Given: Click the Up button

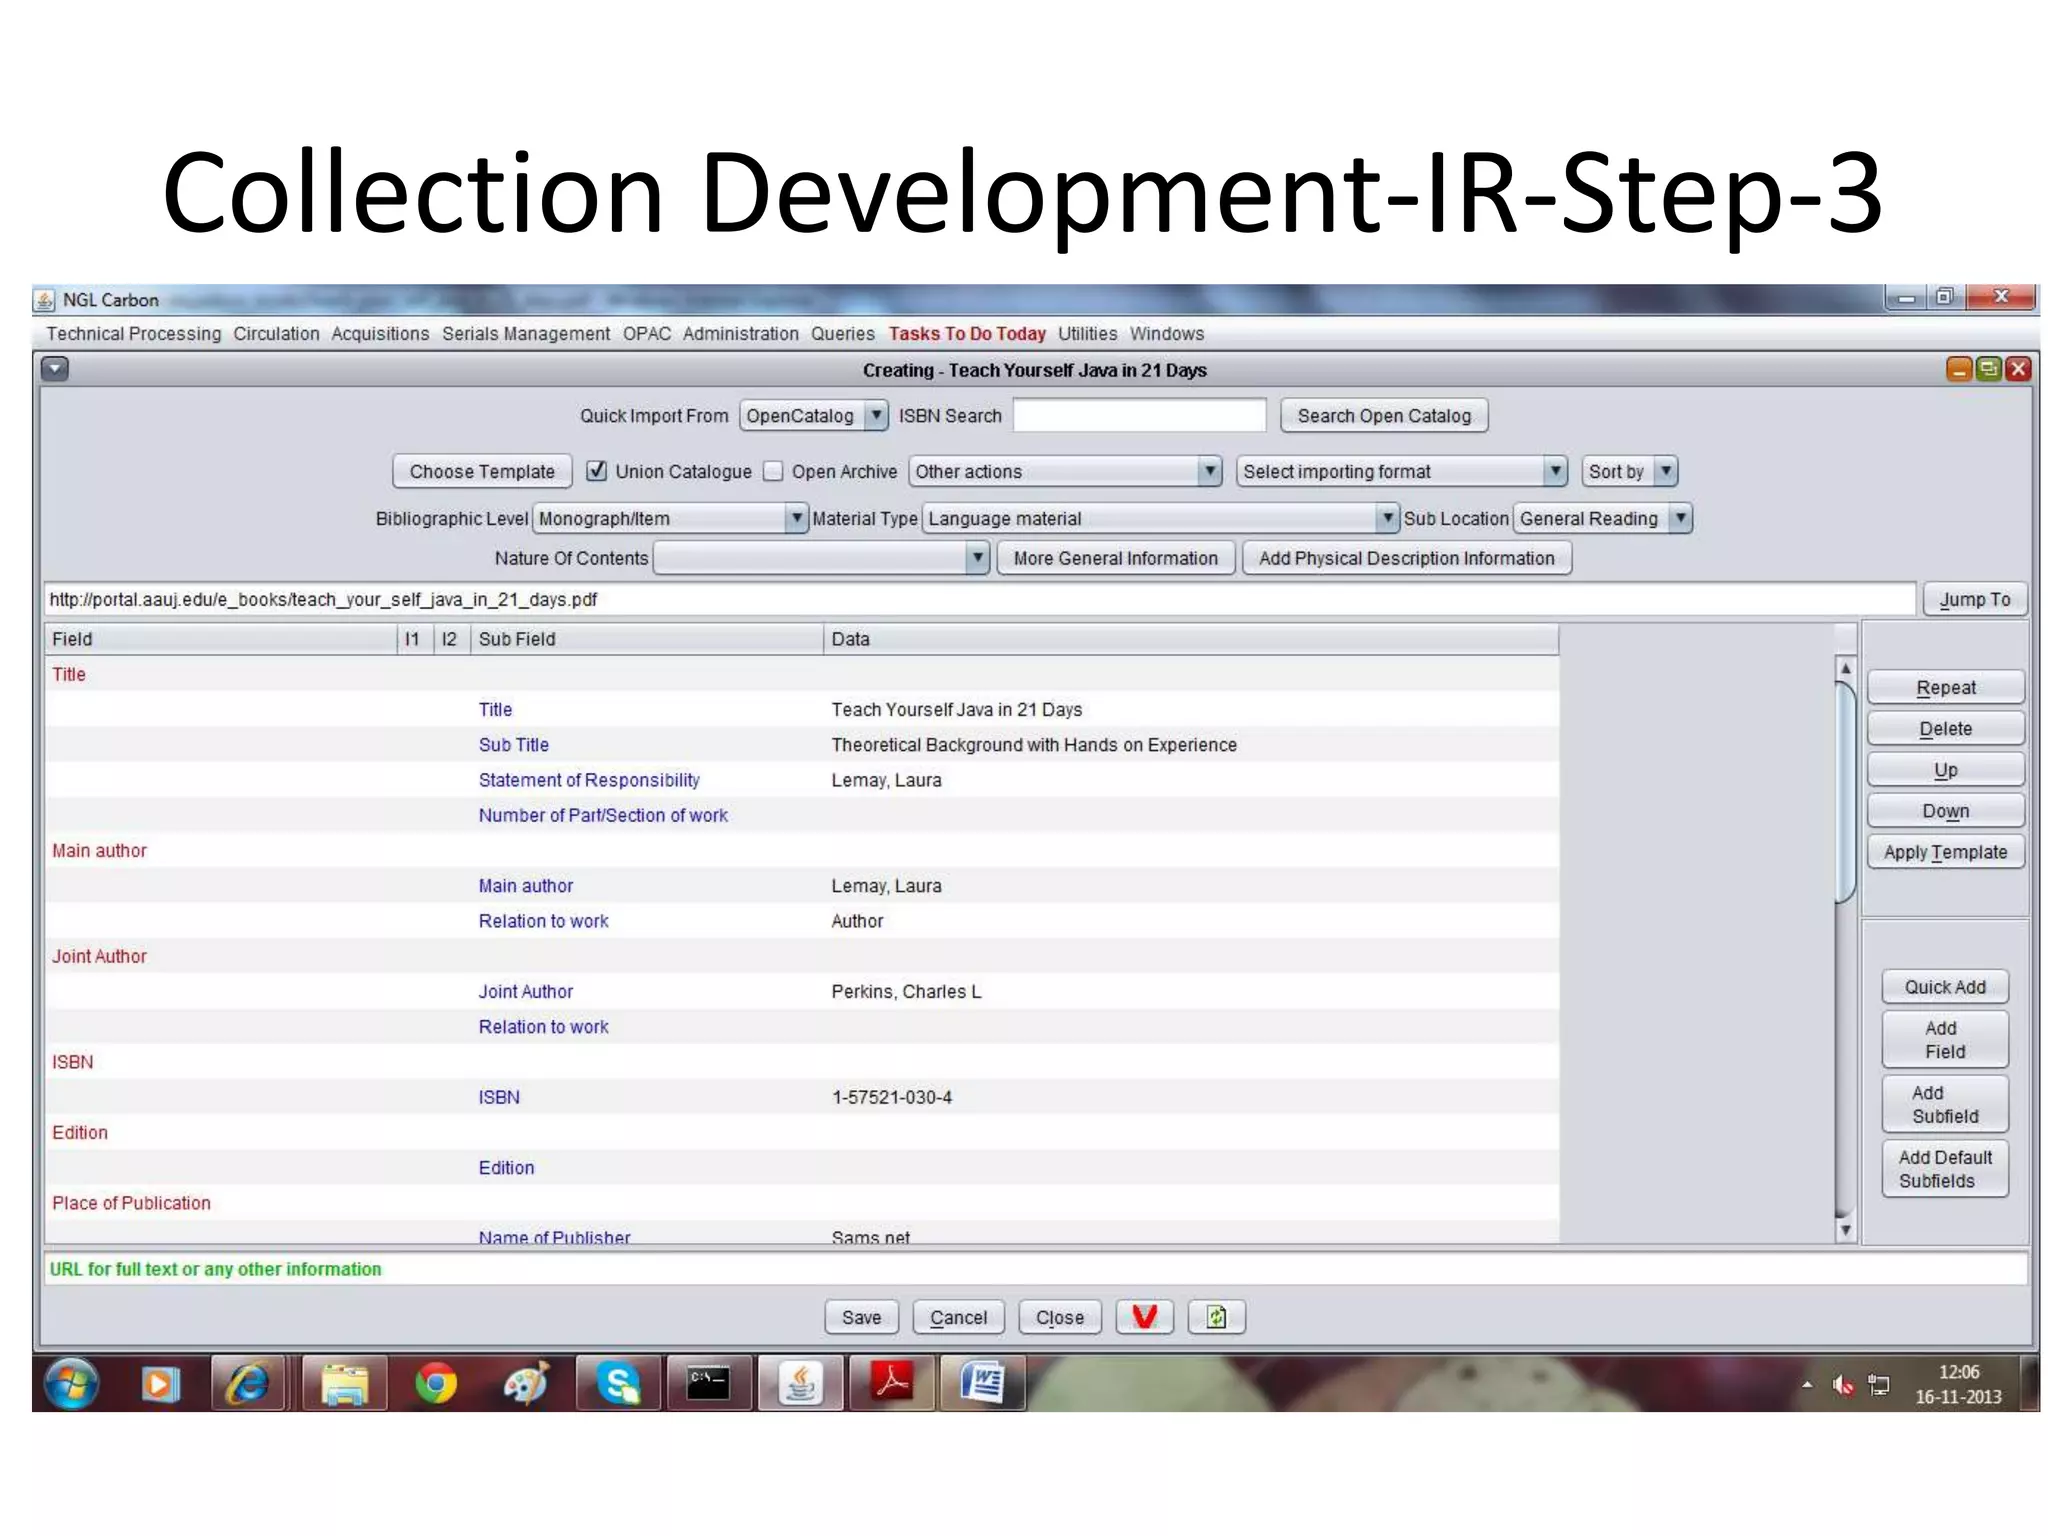Looking at the screenshot, I should pyautogui.click(x=1945, y=769).
